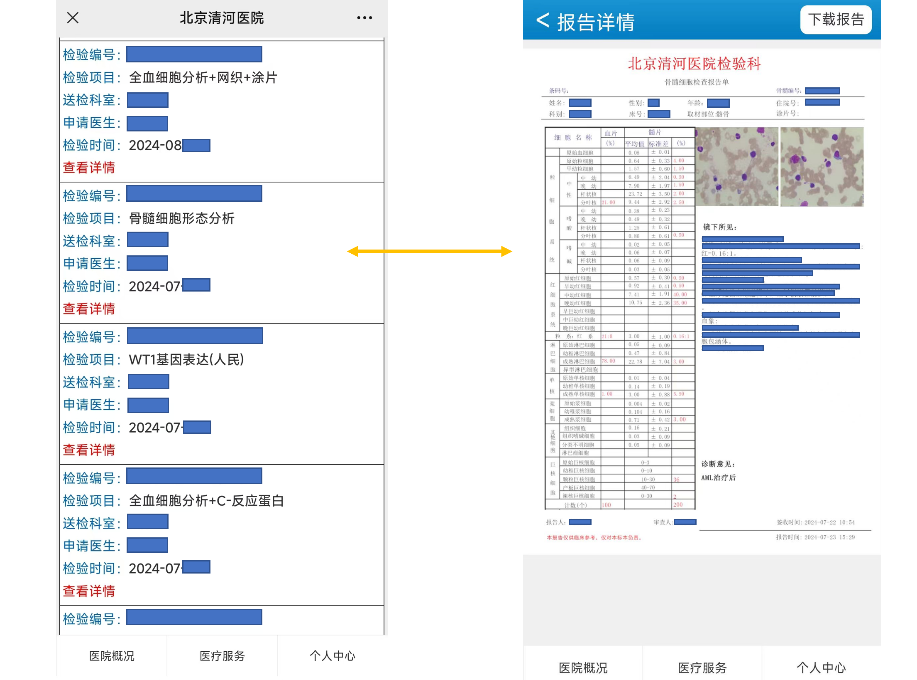The width and height of the screenshot is (917, 680).
Task: Select 个人中心 tab in left panel
Action: coord(332,657)
